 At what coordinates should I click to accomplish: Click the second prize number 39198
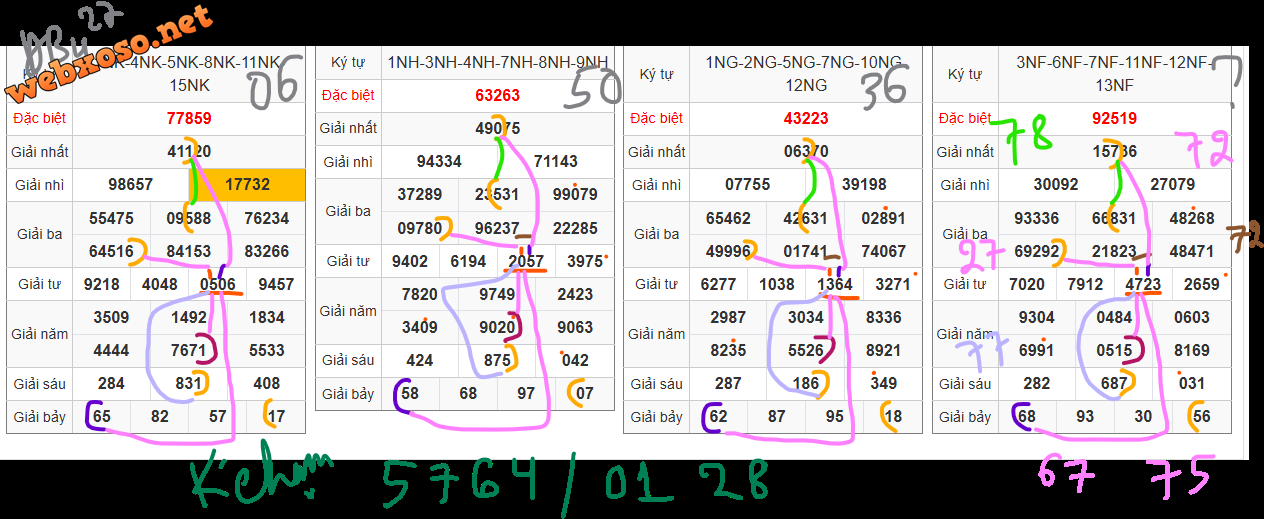[863, 185]
